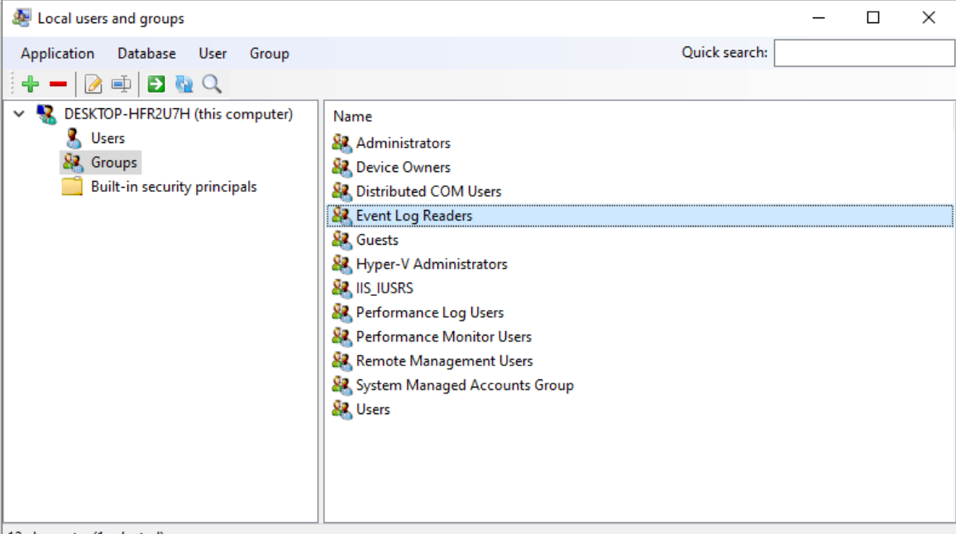Select Hyper-V Administrators name

(432, 264)
